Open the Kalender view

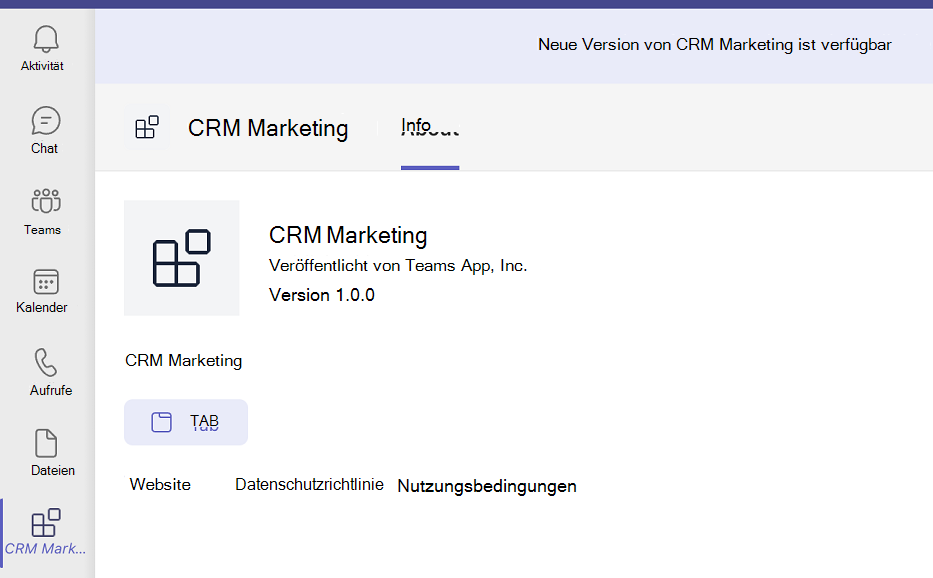(x=45, y=291)
